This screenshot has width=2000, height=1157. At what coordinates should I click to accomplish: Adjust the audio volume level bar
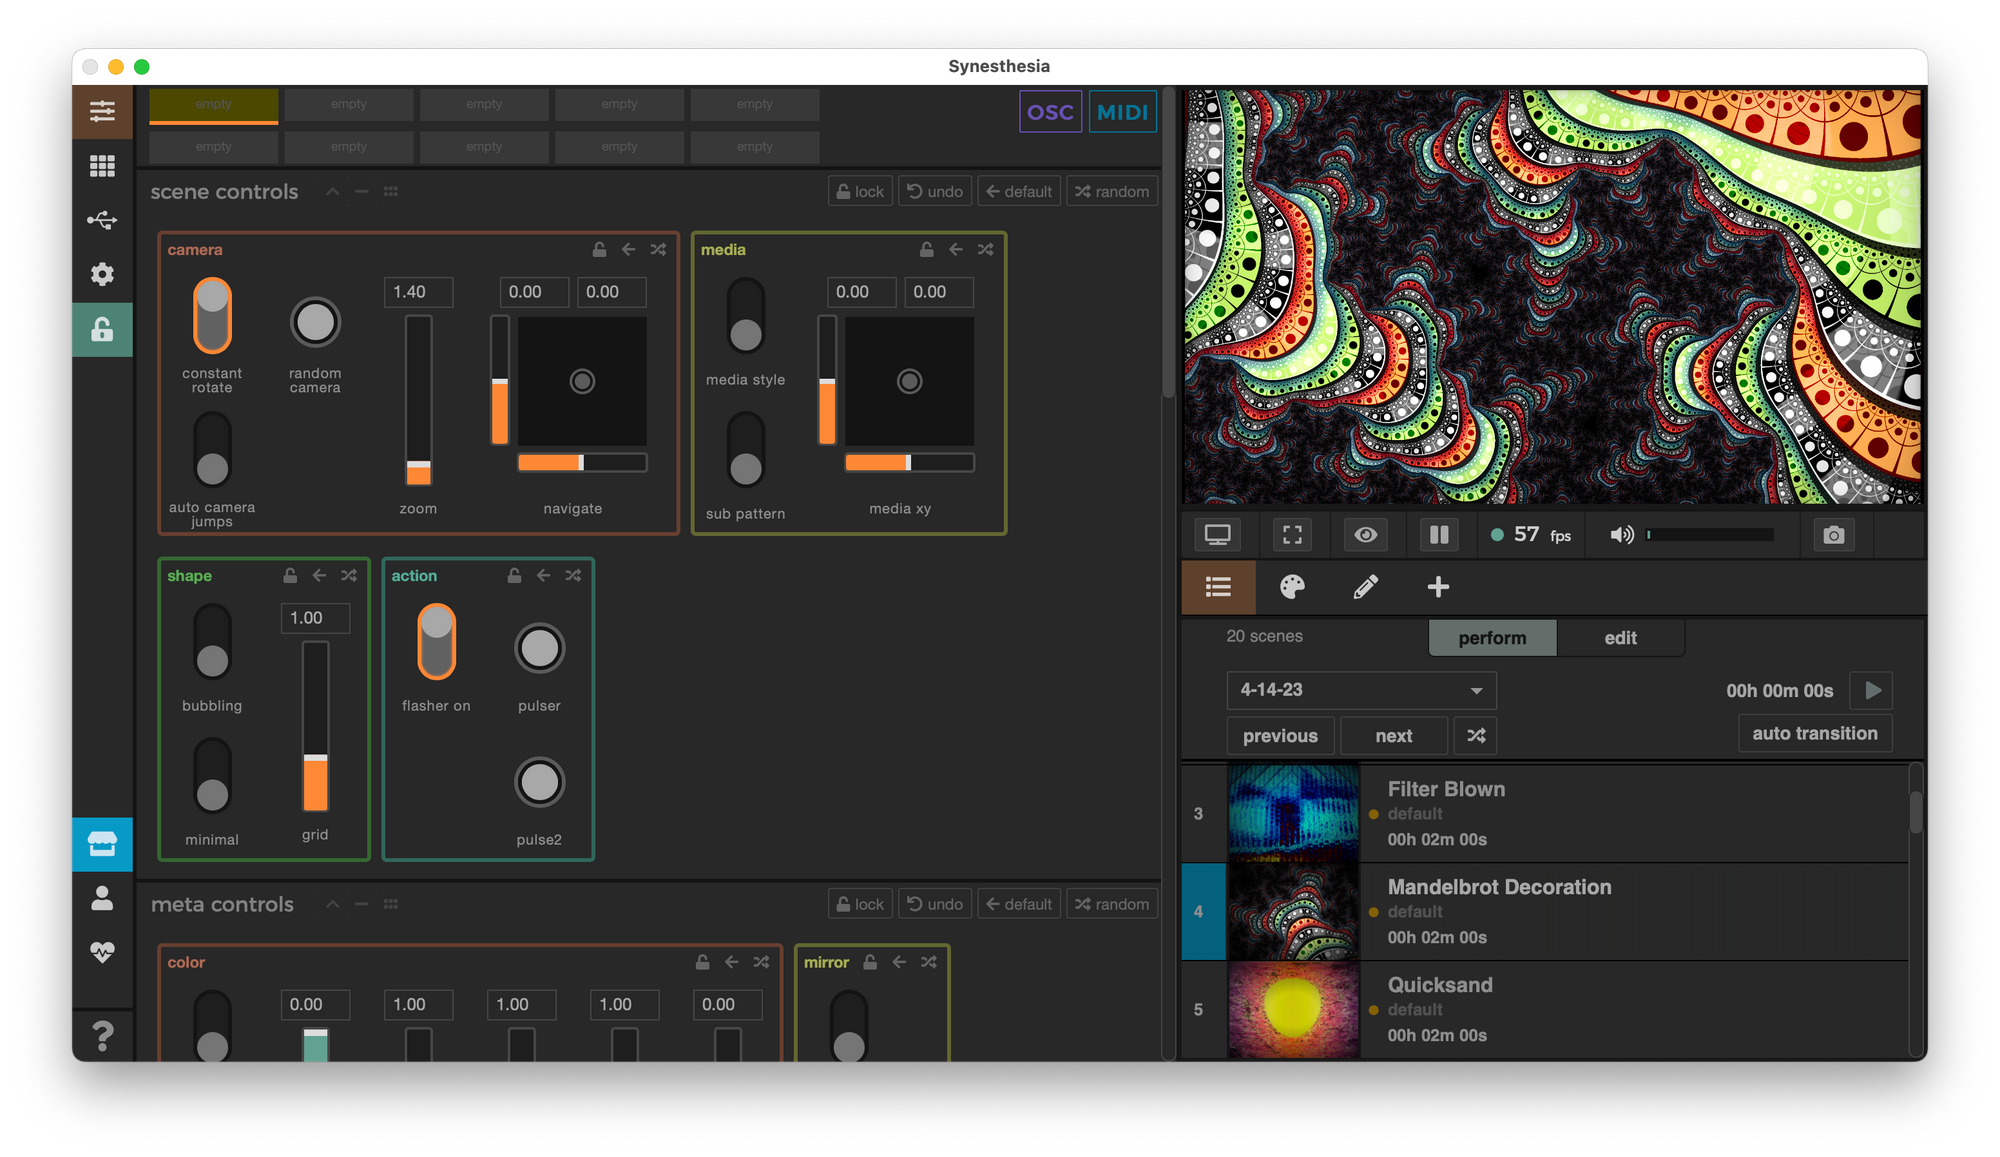pyautogui.click(x=1710, y=535)
